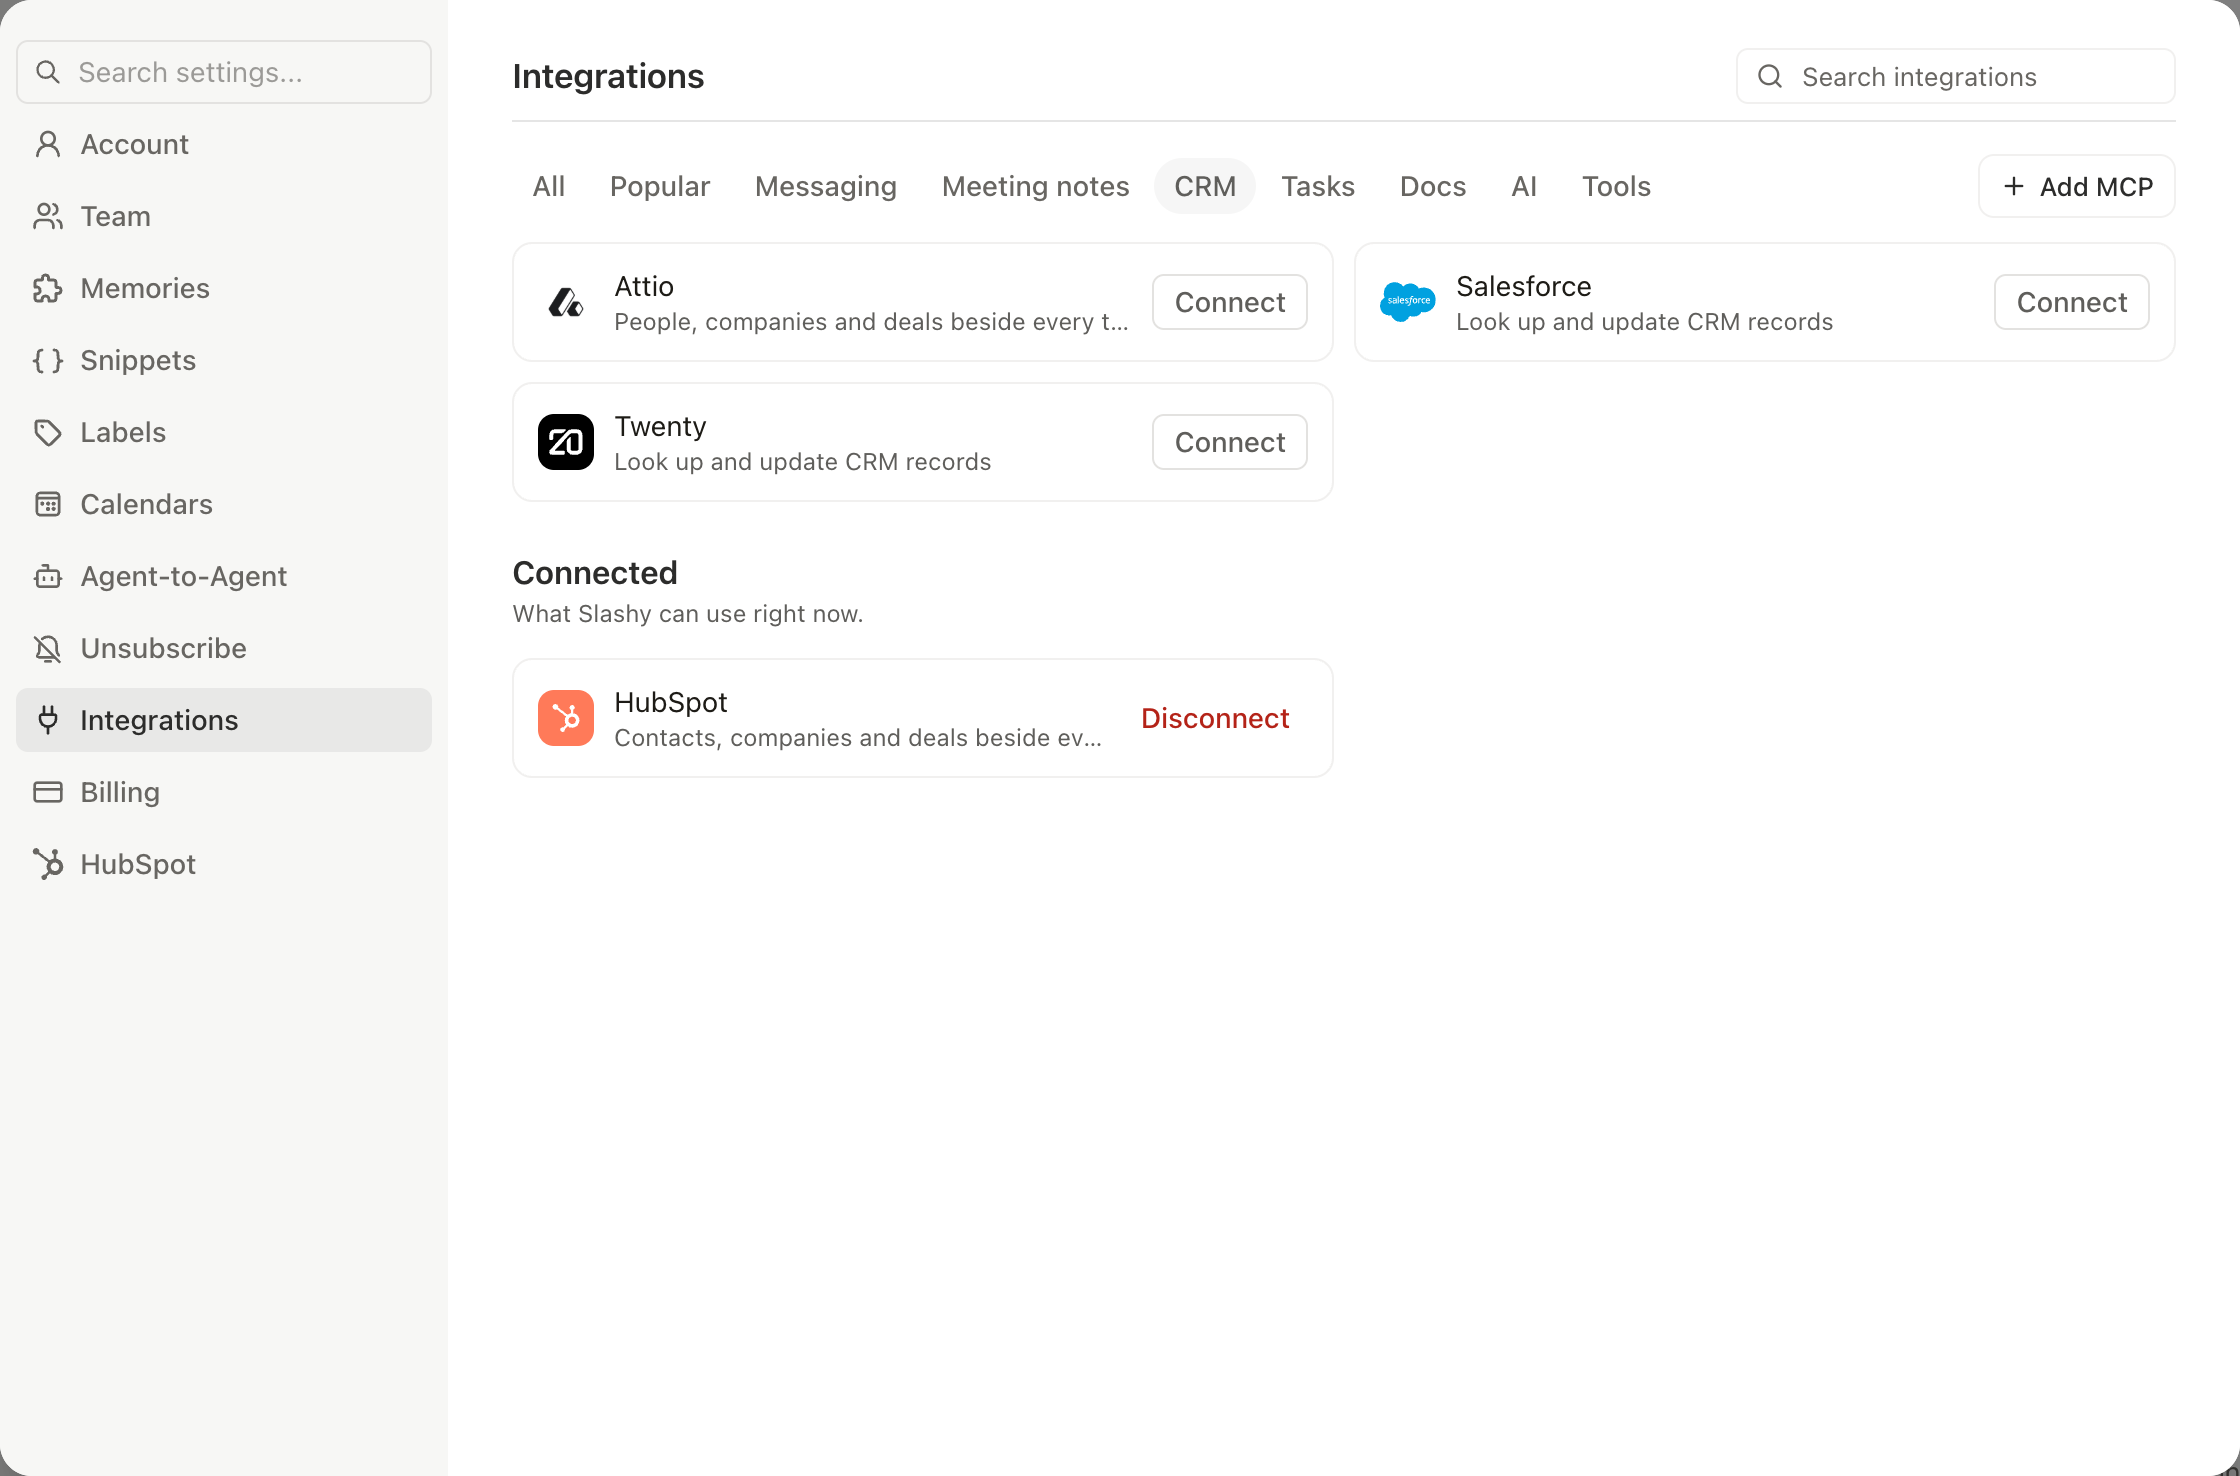Switch to the Tasks tab
Image resolution: width=2240 pixels, height=1476 pixels.
pyautogui.click(x=1318, y=186)
